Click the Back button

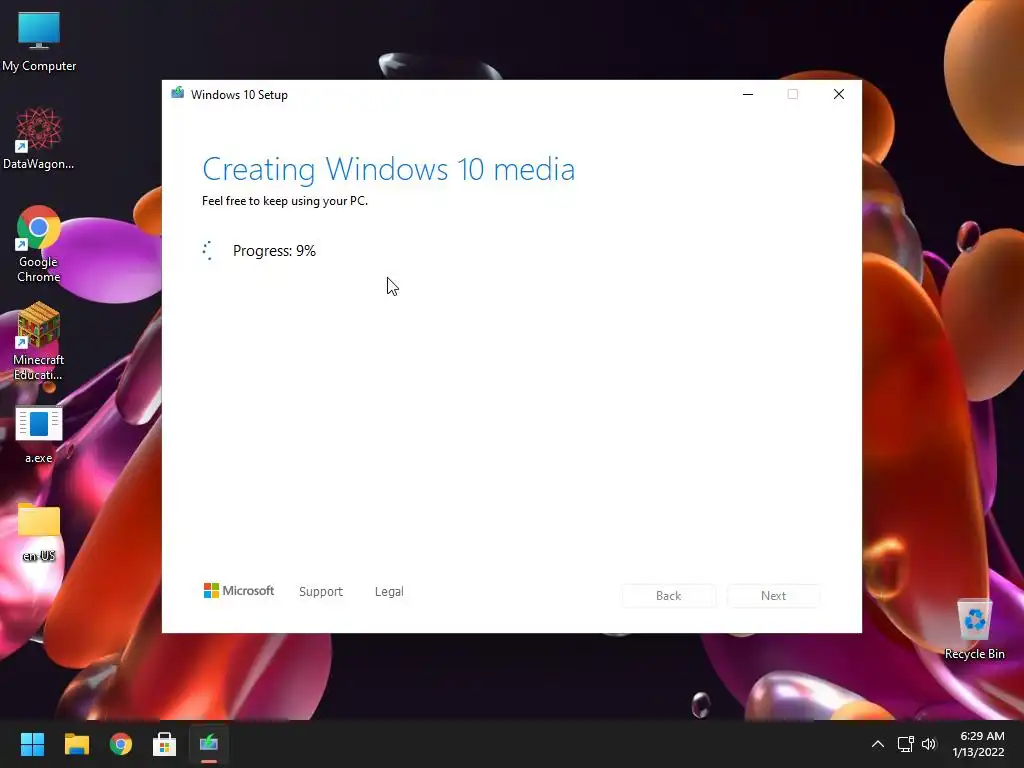pyautogui.click(x=669, y=596)
